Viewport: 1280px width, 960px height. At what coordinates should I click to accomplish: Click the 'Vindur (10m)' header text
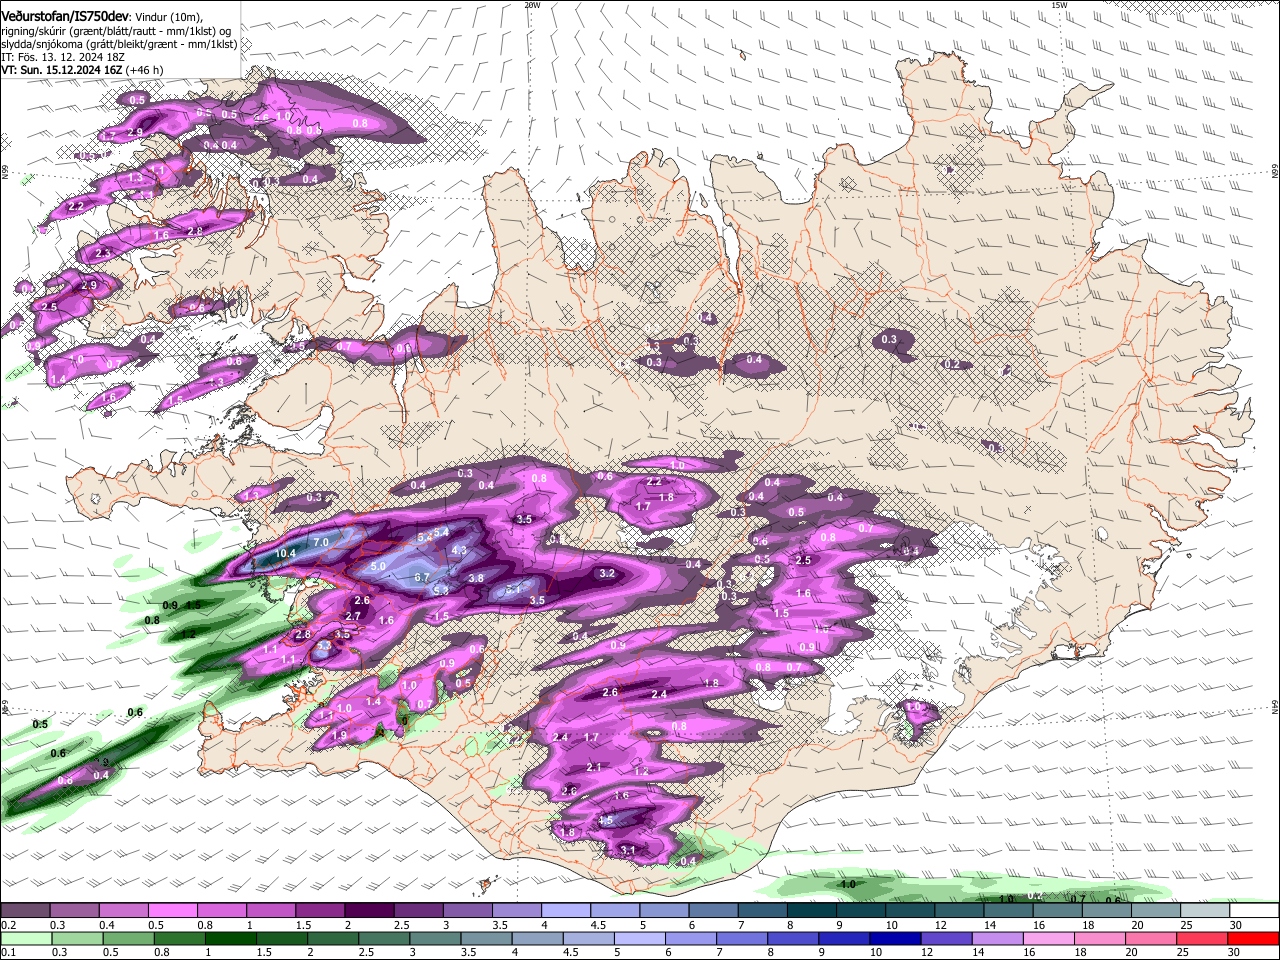168,16
